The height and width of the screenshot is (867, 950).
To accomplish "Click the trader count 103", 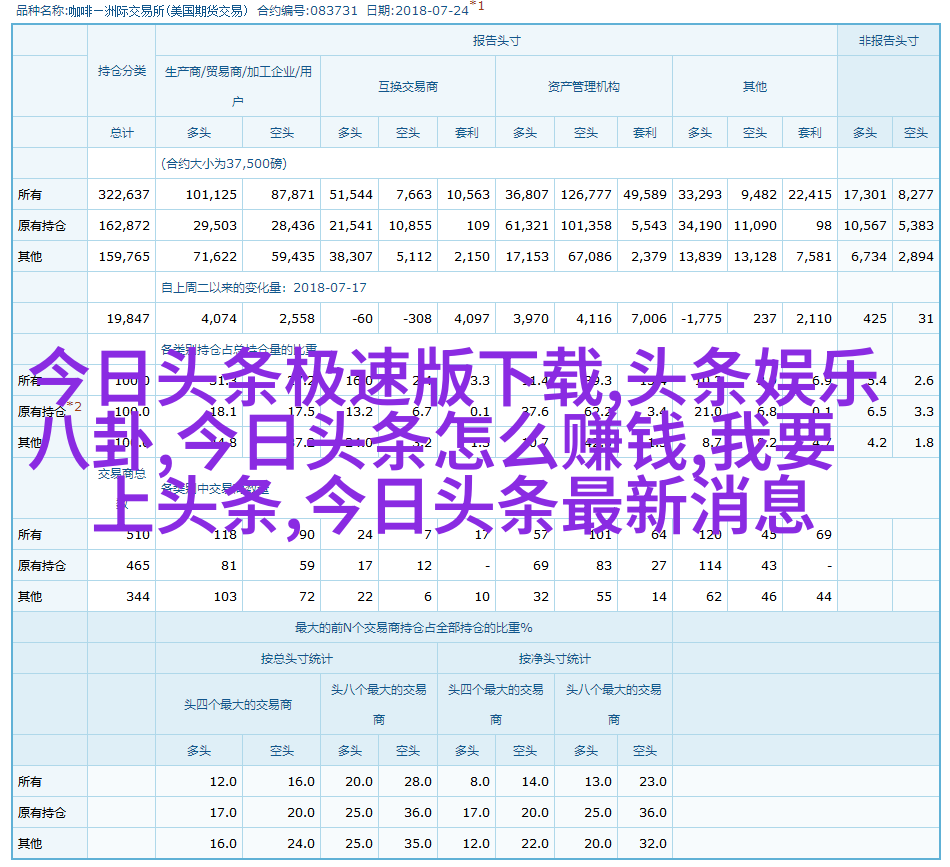I will pyautogui.click(x=225, y=596).
